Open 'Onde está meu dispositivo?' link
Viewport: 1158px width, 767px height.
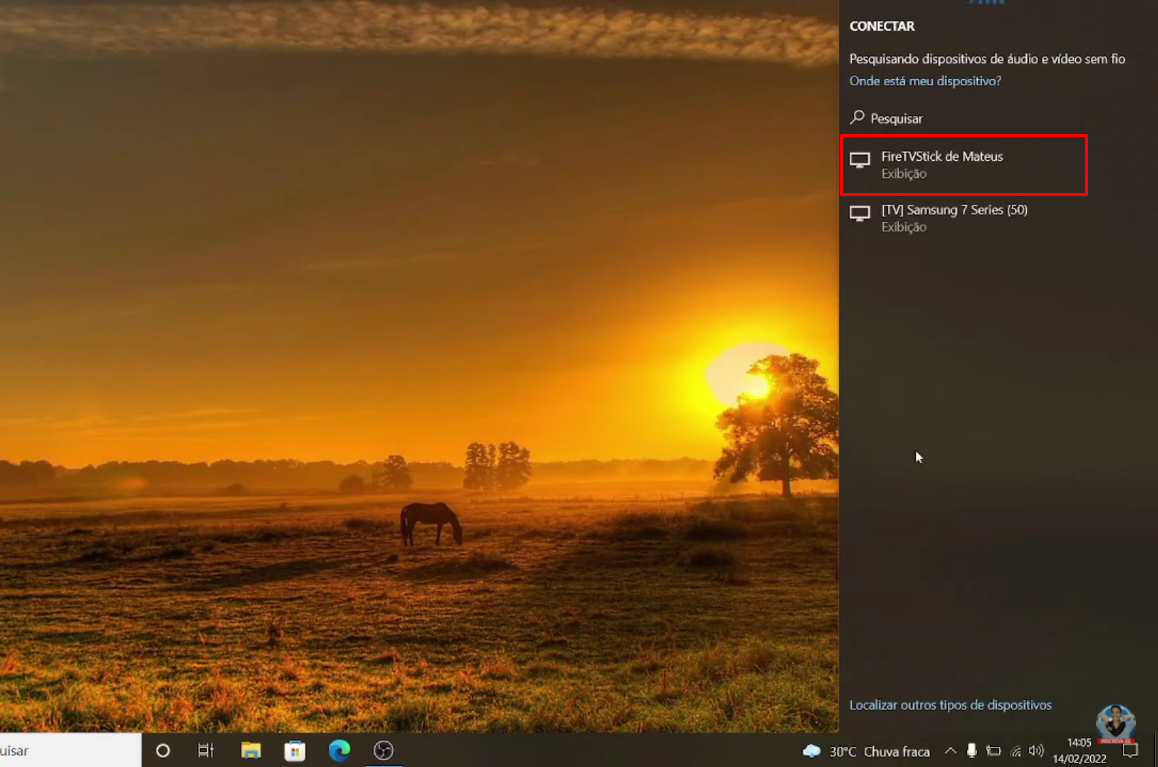[925, 81]
